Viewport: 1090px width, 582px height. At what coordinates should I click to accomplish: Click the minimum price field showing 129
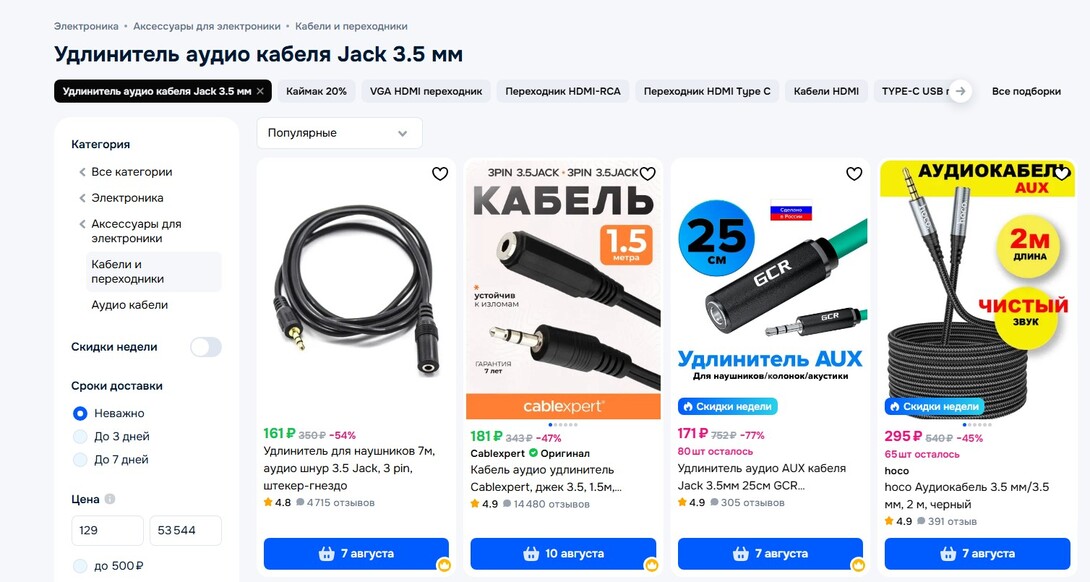coord(107,531)
